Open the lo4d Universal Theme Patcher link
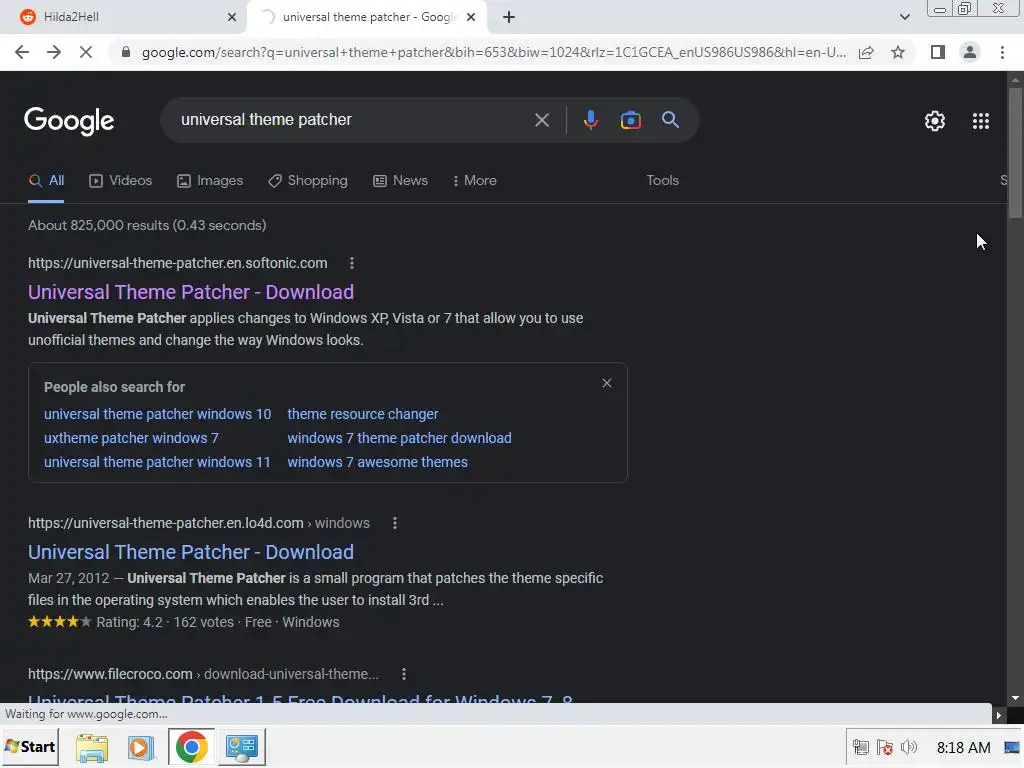The height and width of the screenshot is (768, 1024). 191,552
